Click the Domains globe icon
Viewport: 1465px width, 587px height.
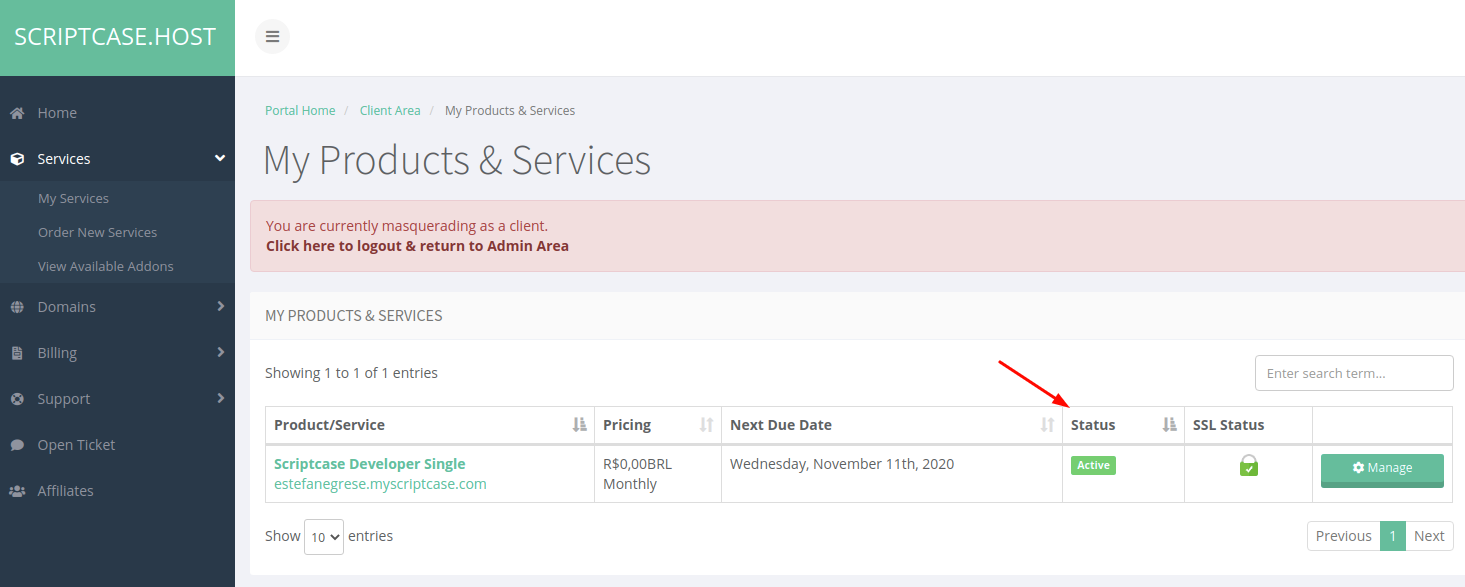coord(17,307)
